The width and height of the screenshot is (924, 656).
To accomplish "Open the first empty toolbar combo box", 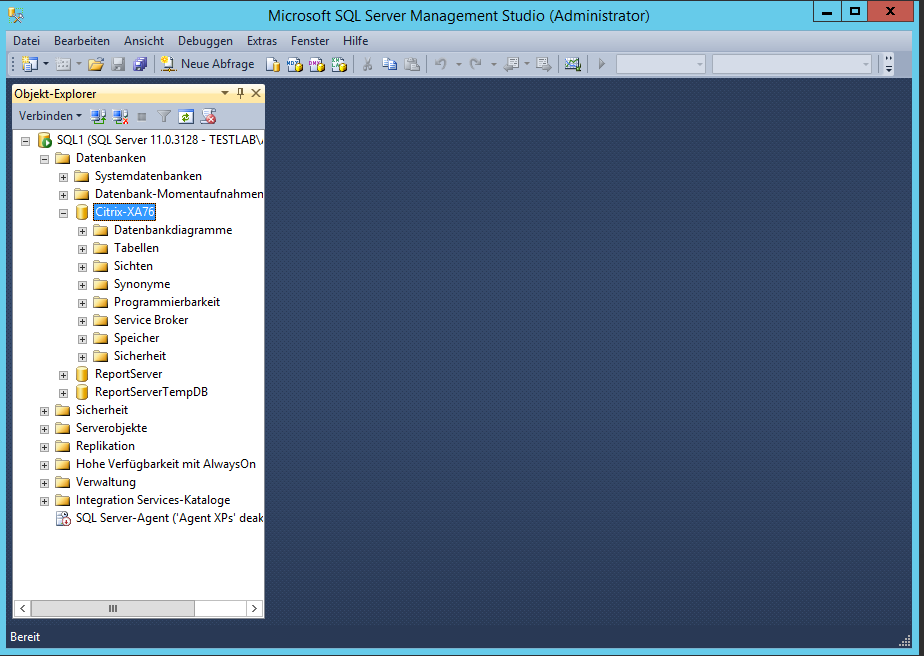I will click(x=661, y=64).
